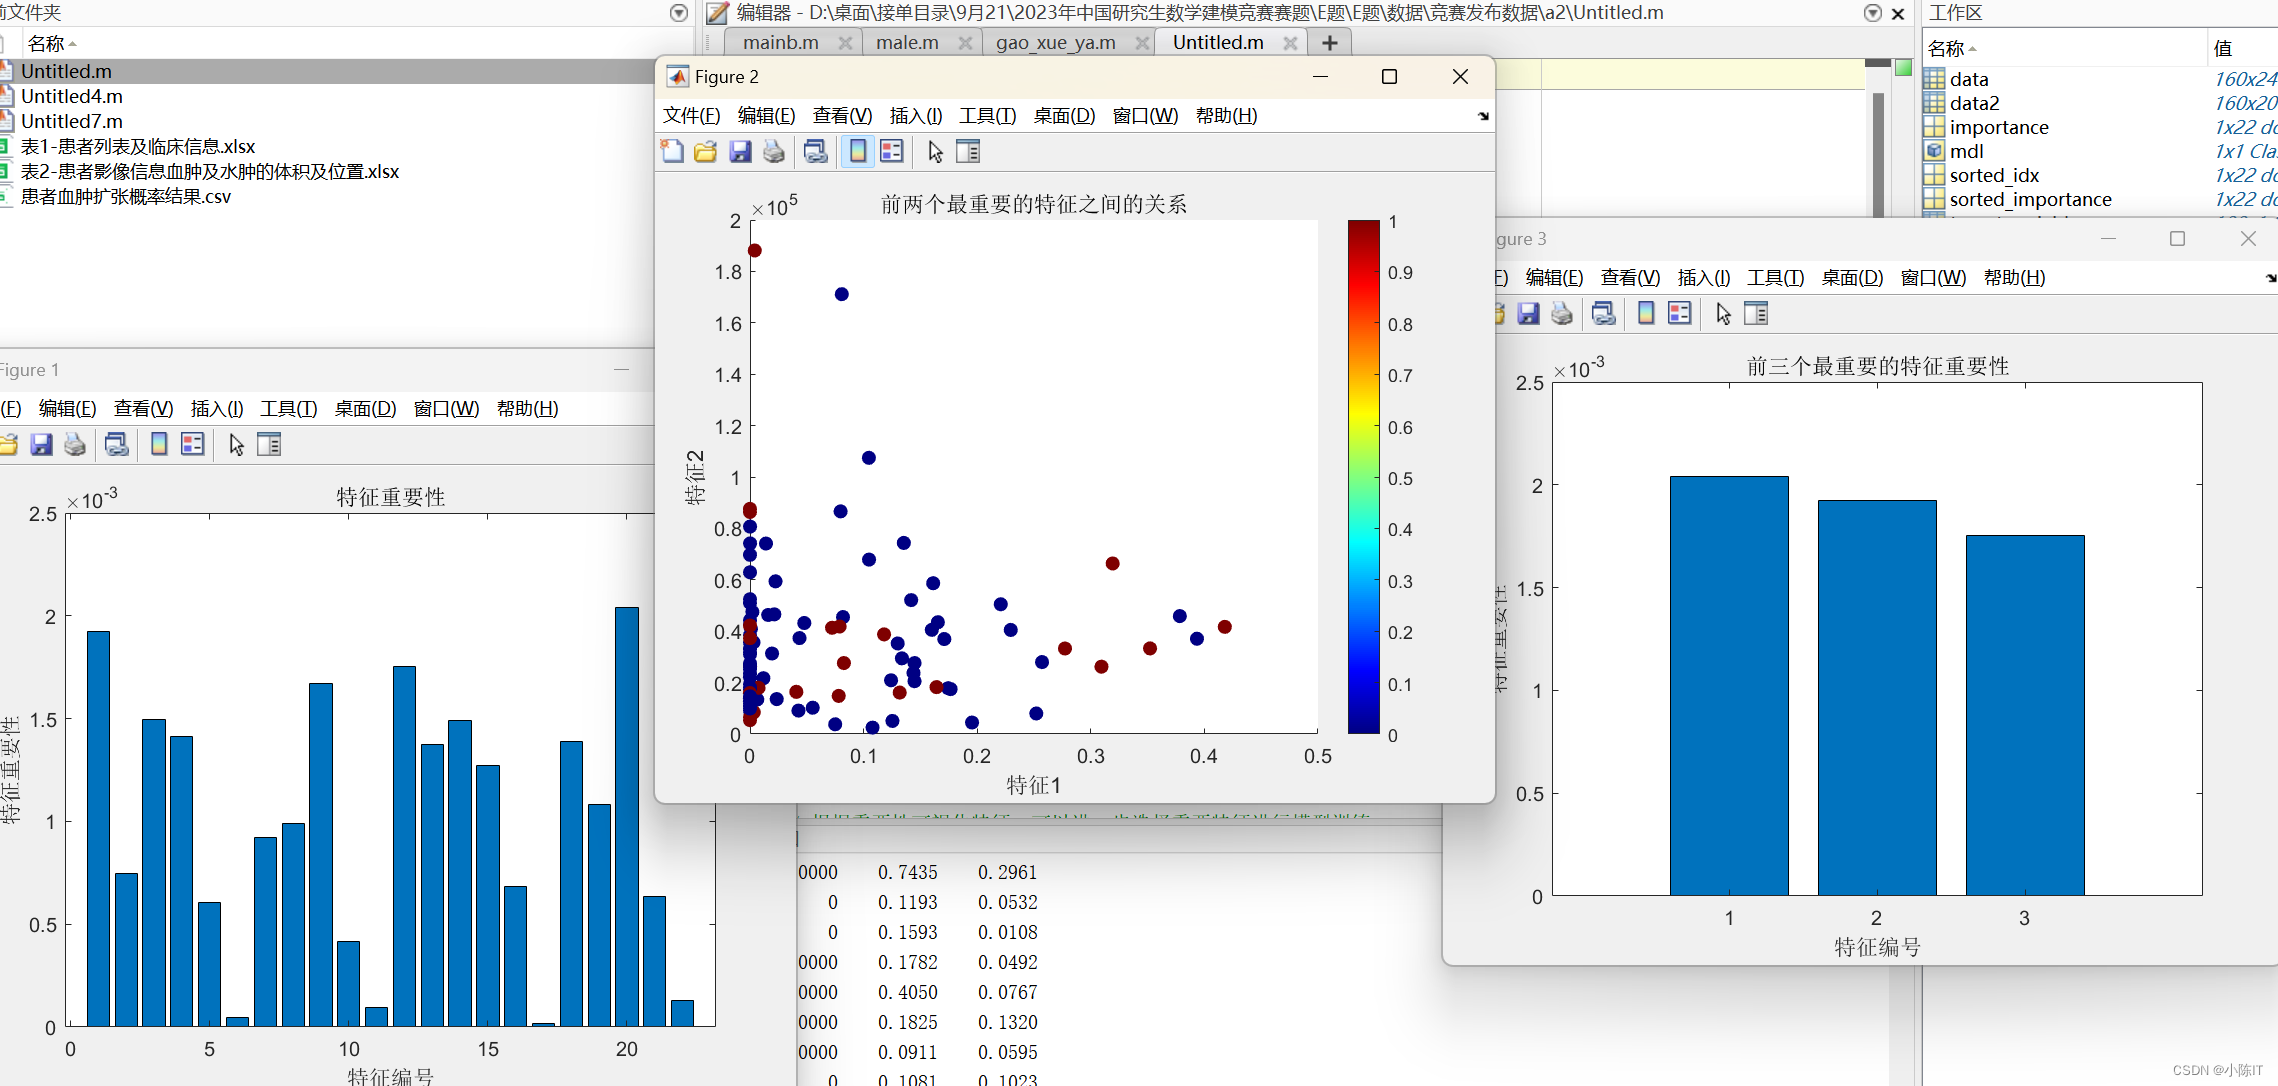The width and height of the screenshot is (2278, 1086).
Task: Click dock arrow in Figure 2 menu bar
Action: [1483, 116]
